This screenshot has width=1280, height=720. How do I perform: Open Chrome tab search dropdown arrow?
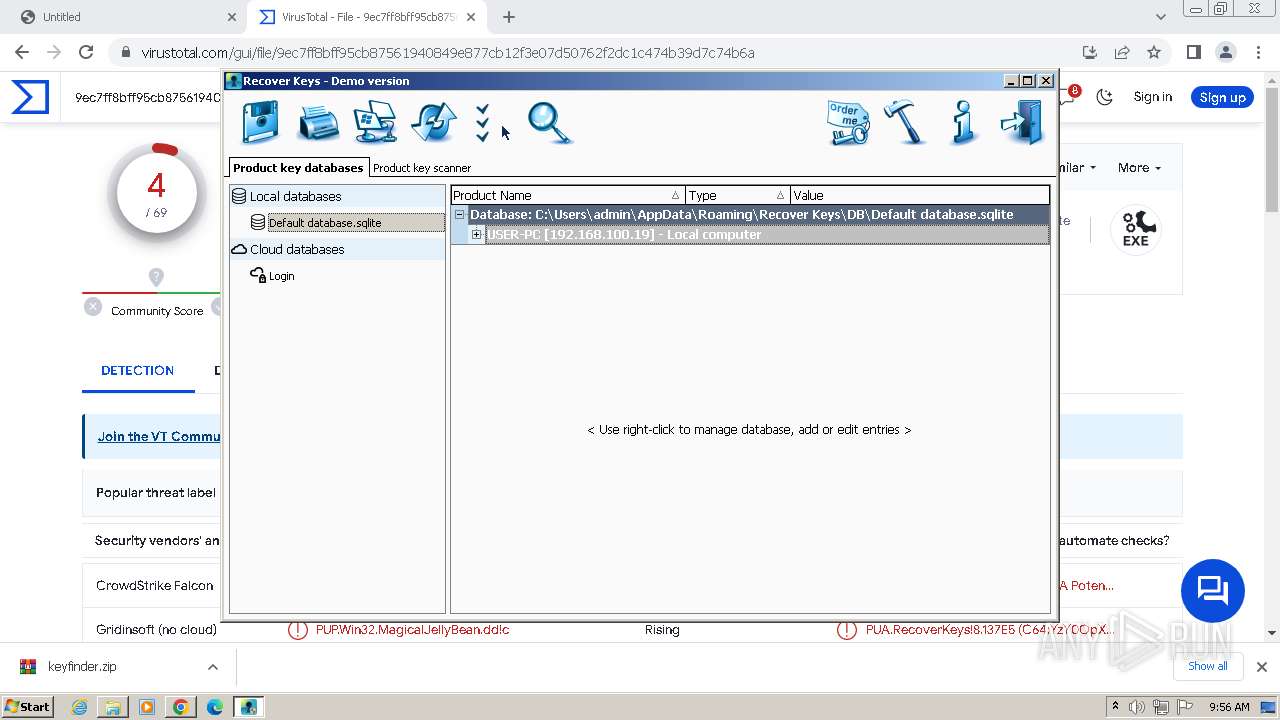[1161, 17]
